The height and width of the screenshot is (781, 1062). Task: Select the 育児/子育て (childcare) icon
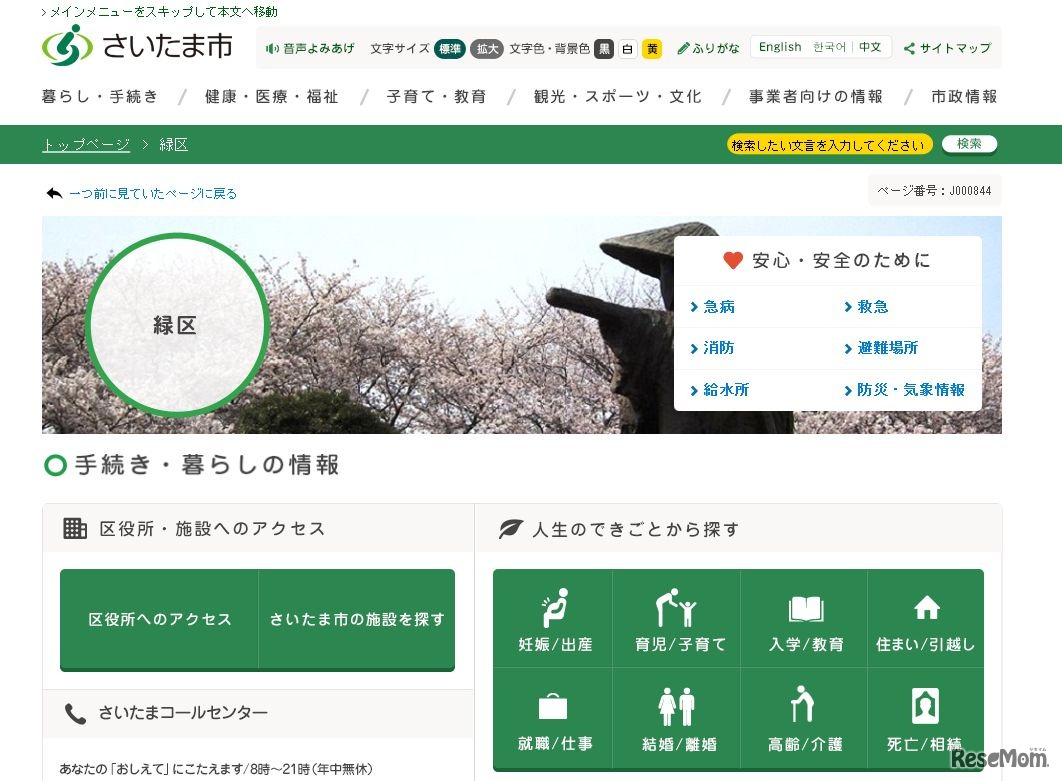click(x=677, y=609)
